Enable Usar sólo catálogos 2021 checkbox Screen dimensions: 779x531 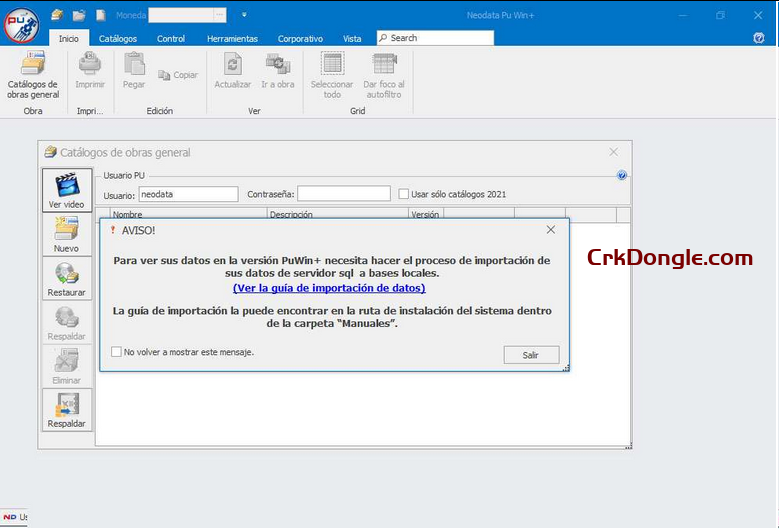click(404, 194)
